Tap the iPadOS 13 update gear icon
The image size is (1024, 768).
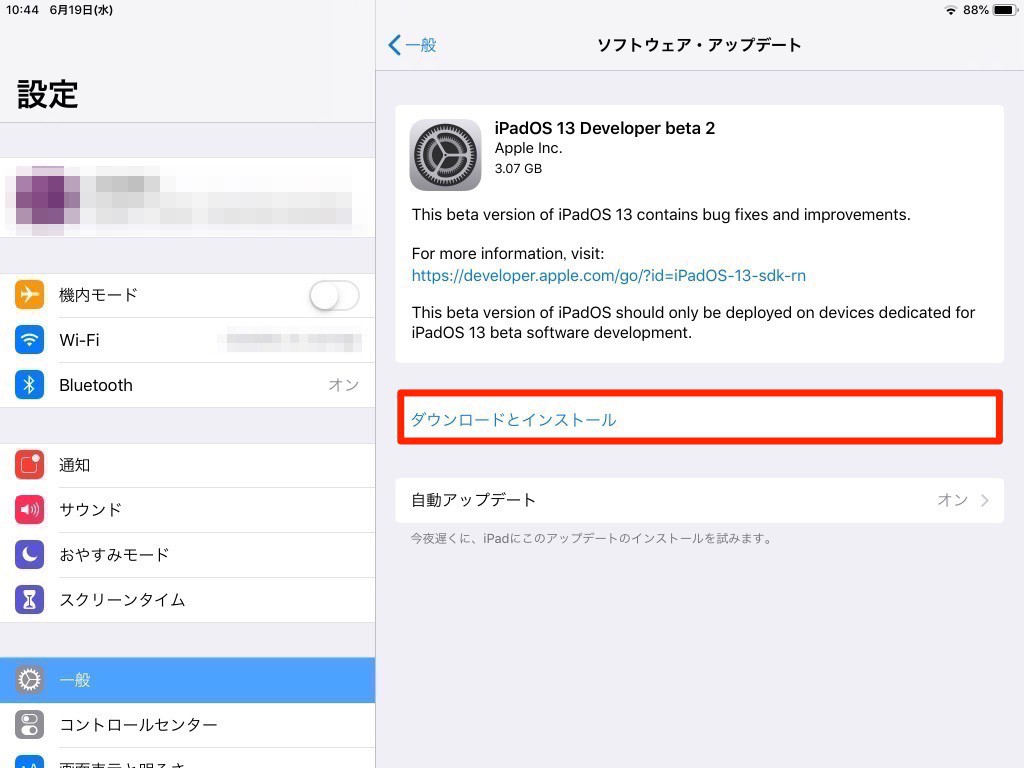click(x=445, y=155)
